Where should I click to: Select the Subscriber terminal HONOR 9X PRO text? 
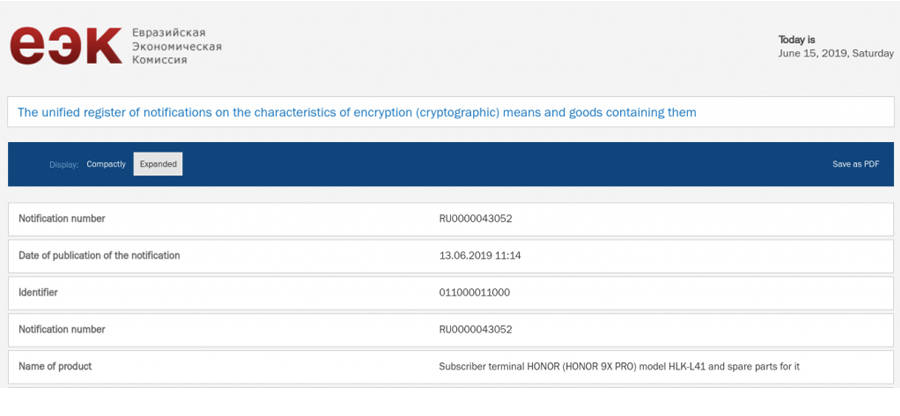[x=619, y=366]
